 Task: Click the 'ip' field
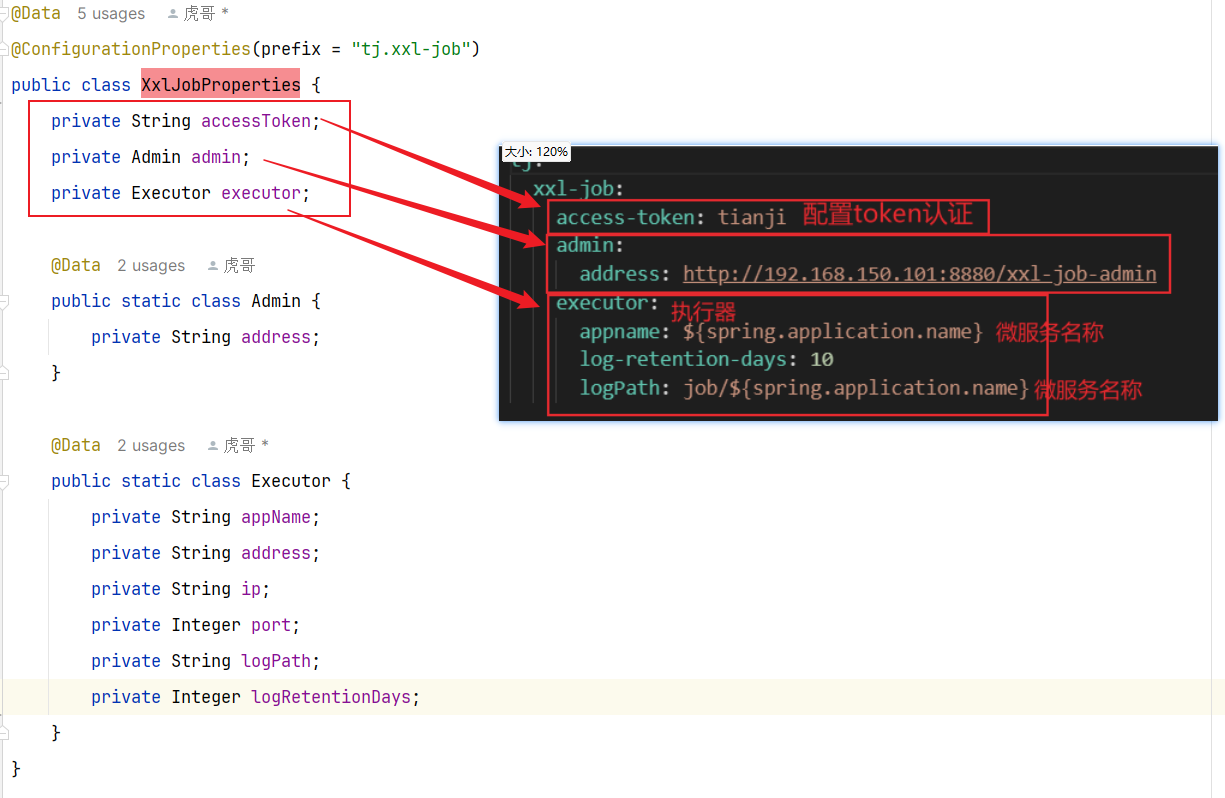pos(251,589)
